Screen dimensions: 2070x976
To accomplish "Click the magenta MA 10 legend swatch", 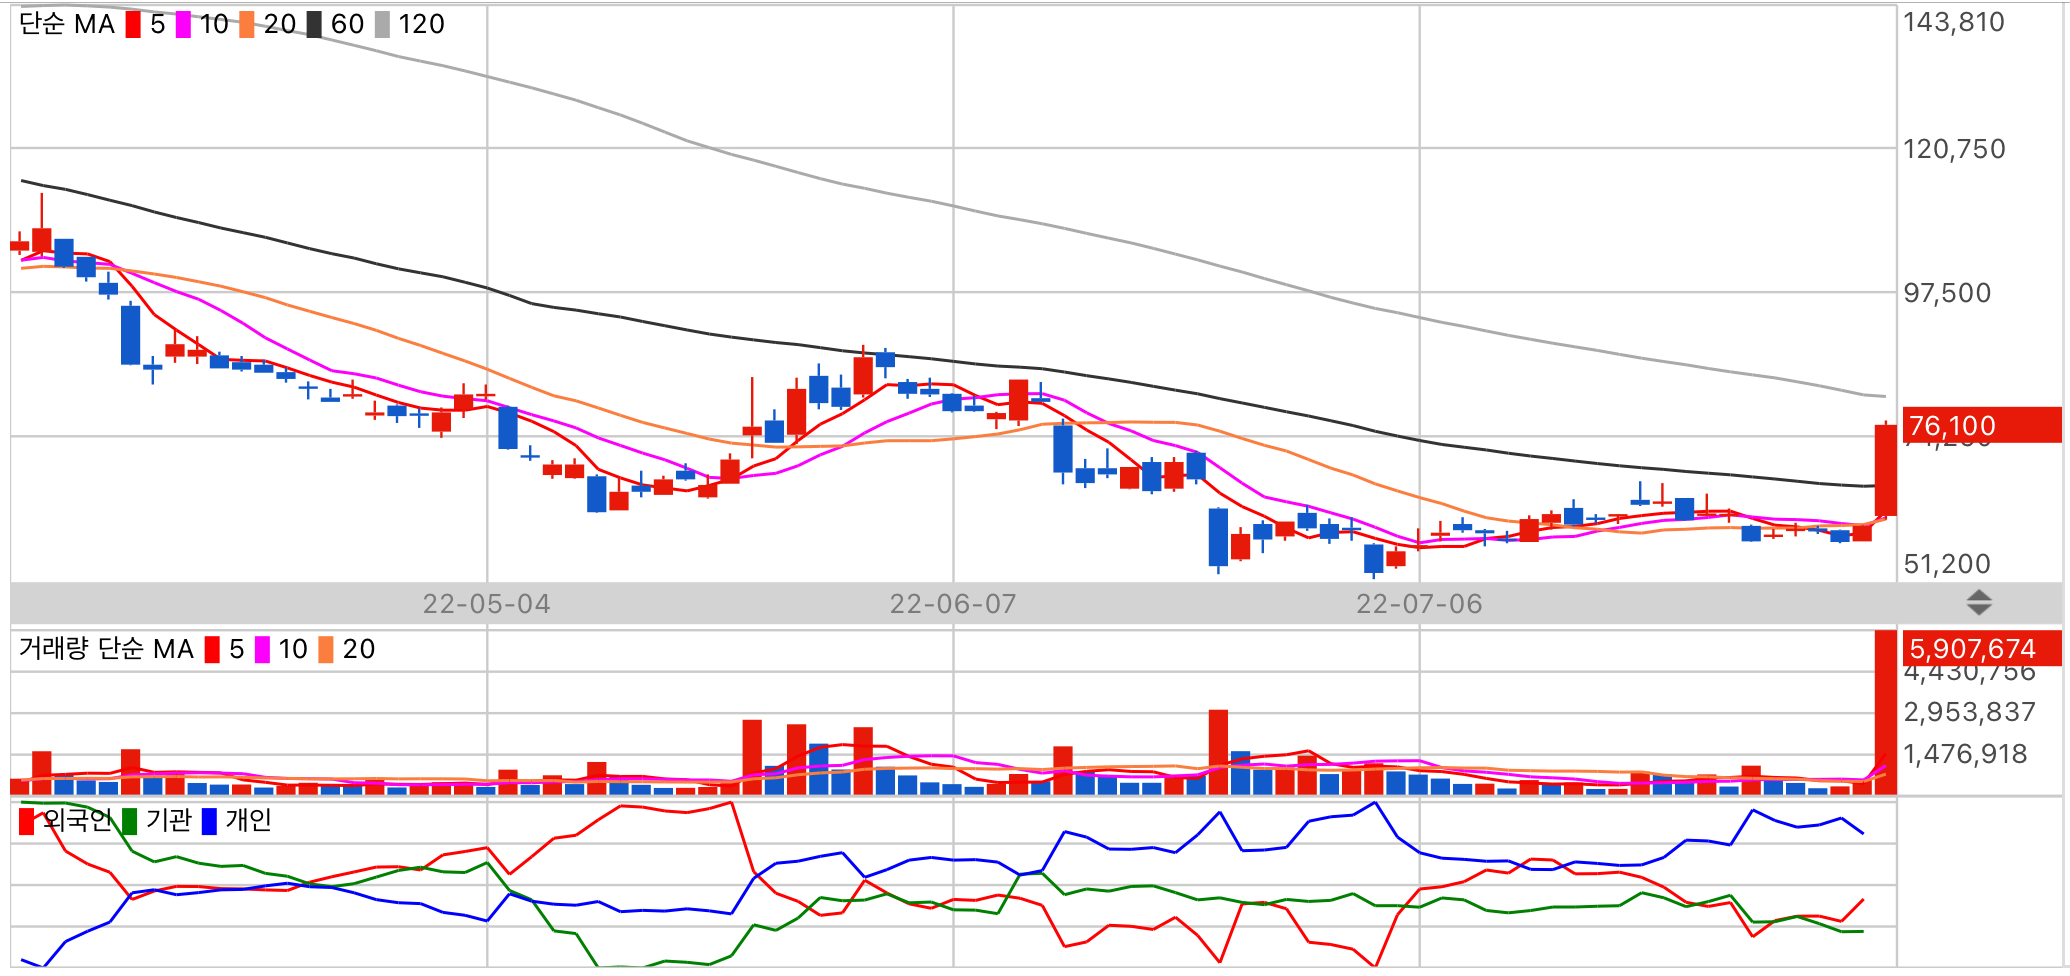I will tap(183, 25).
